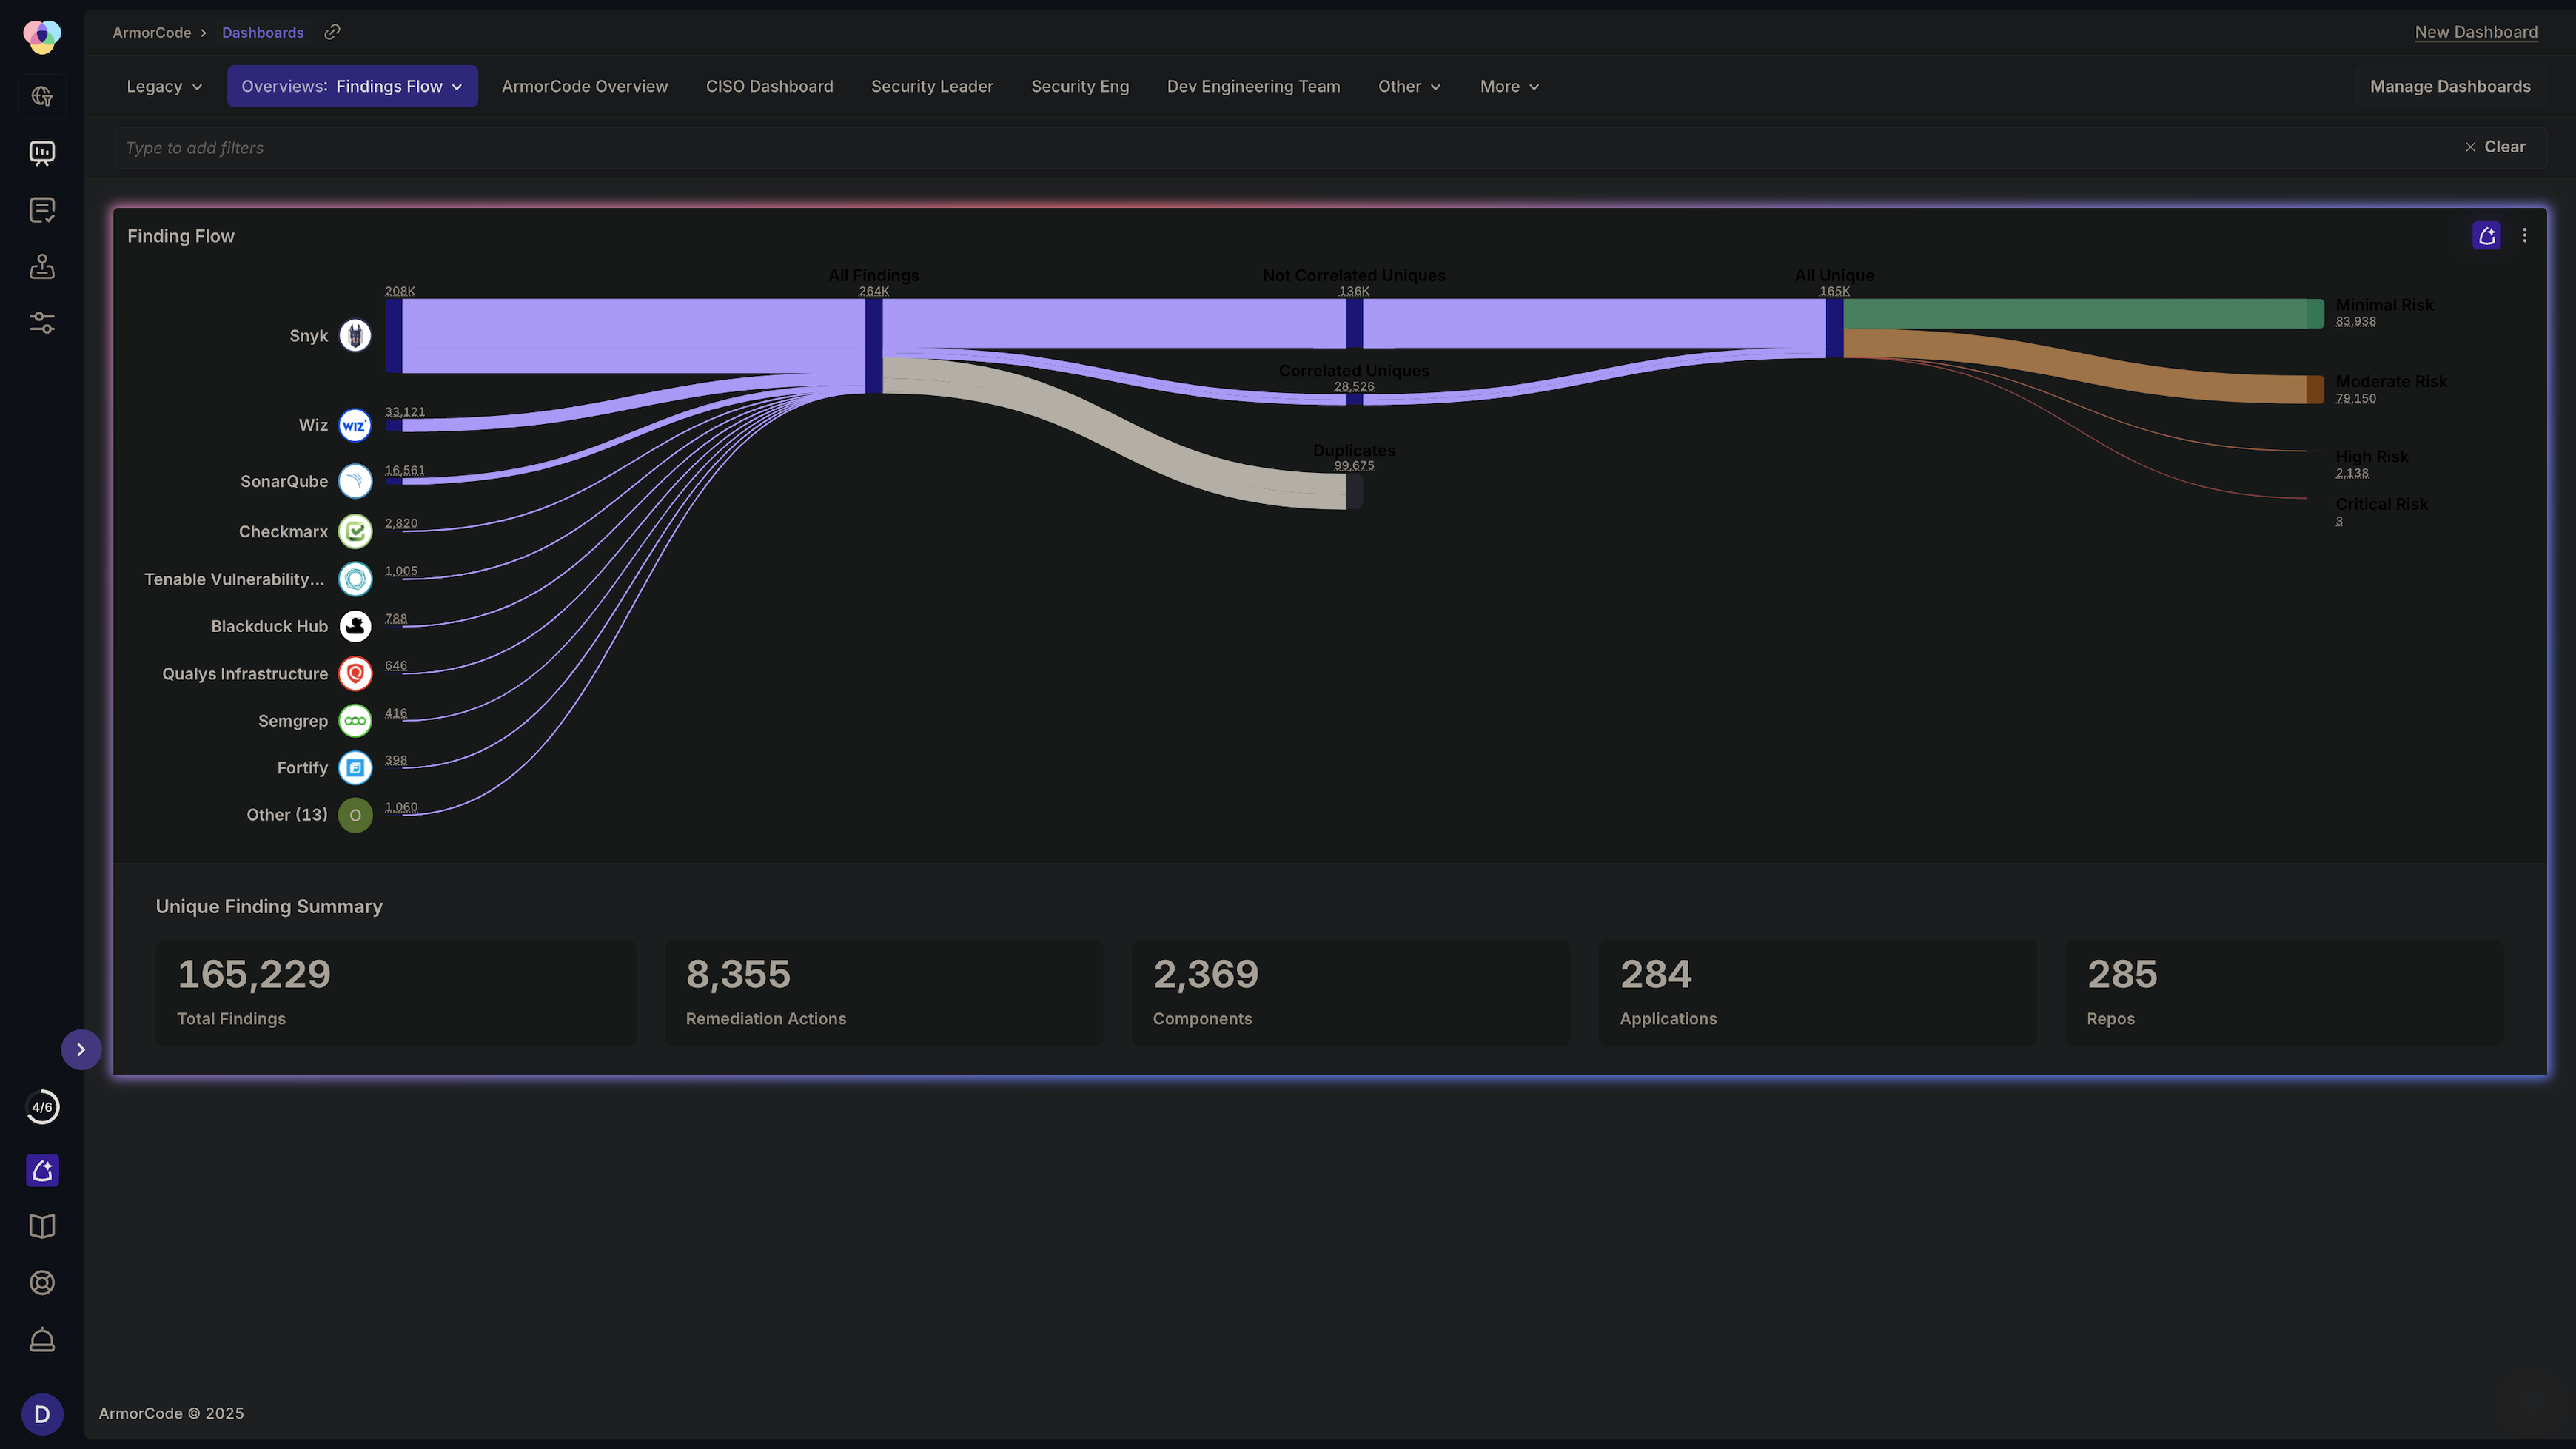Click the Checkmarx source label
This screenshot has width=2576, height=1449.
click(283, 532)
